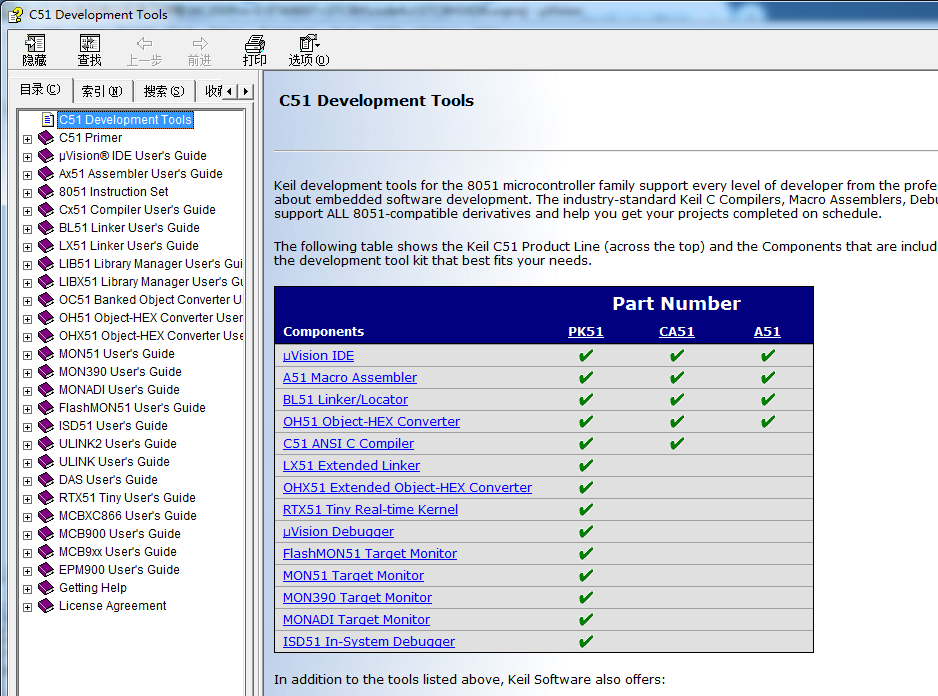Click the book icon for C51 Primer
938x696 pixels.
click(46, 138)
